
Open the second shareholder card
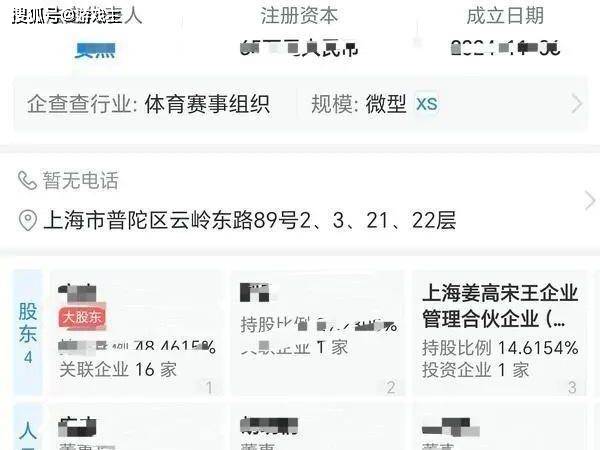click(317, 332)
